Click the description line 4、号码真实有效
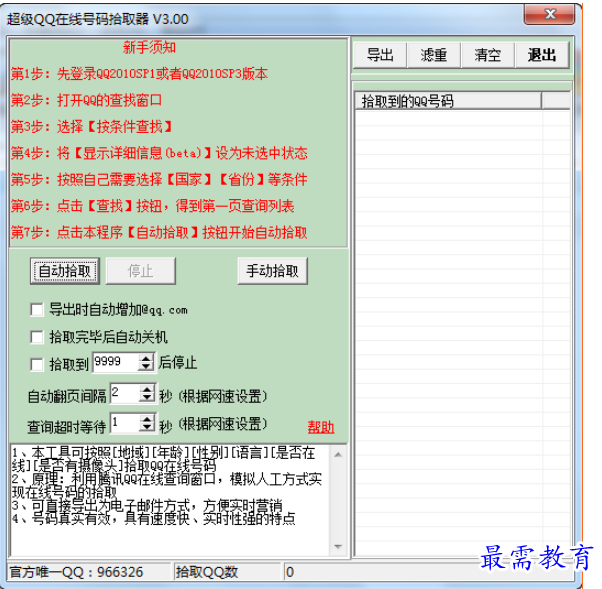Screen dimensions: 602x589 (154, 519)
